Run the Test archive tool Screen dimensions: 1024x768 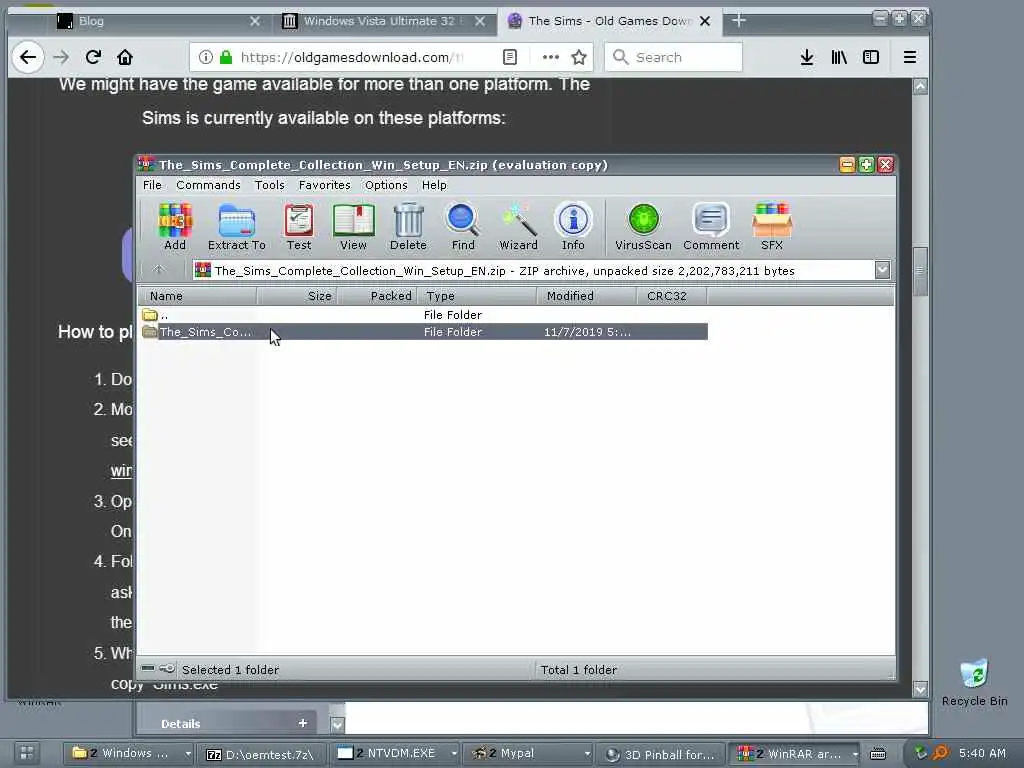coord(298,227)
